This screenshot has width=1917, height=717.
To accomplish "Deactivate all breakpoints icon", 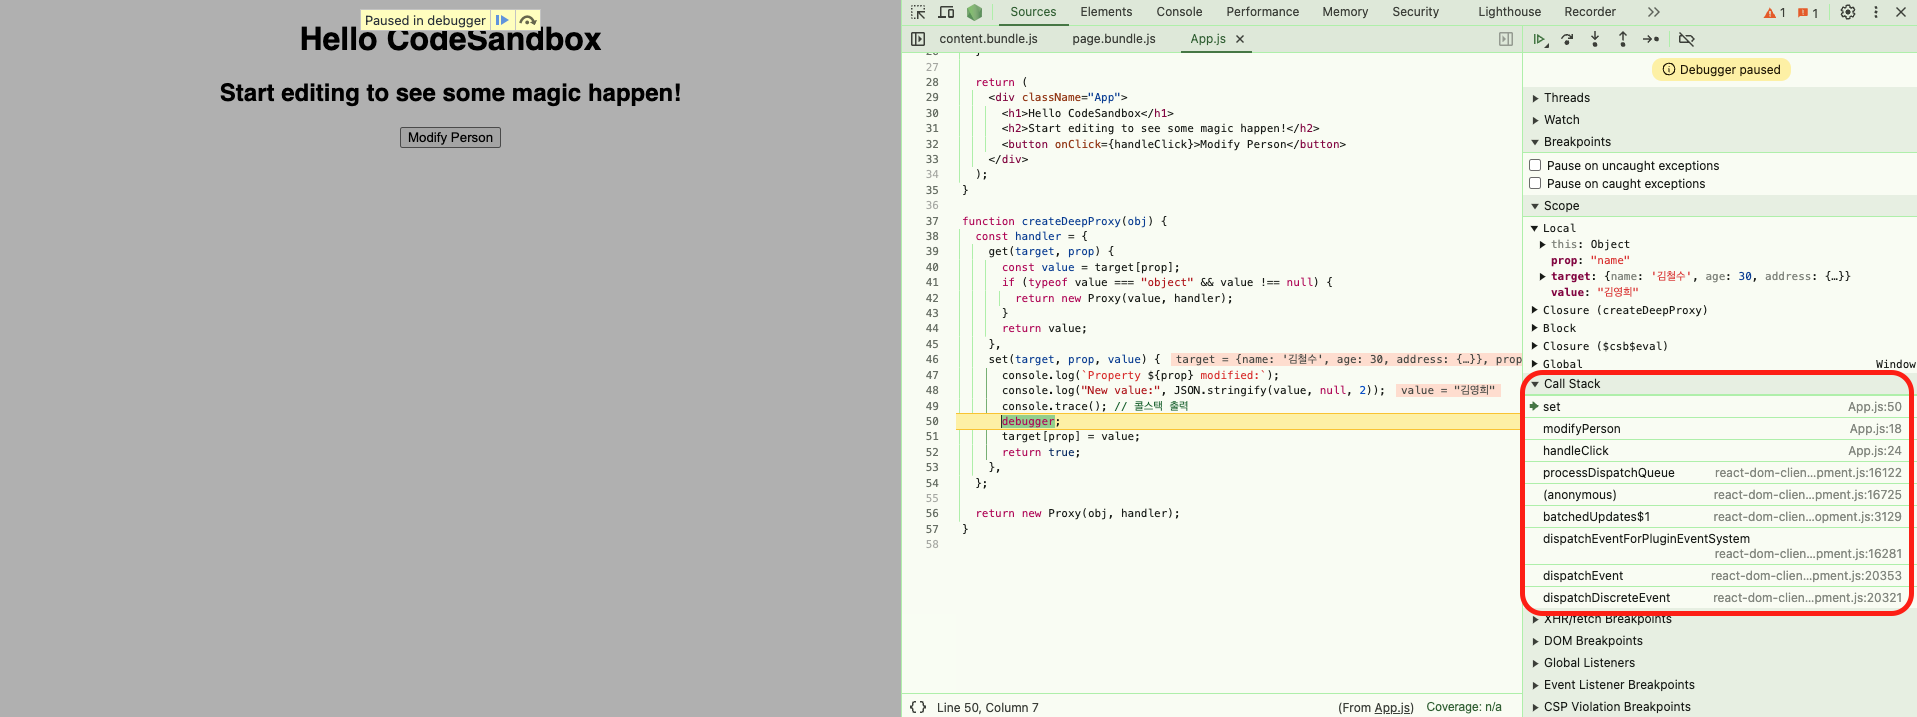I will (x=1687, y=39).
